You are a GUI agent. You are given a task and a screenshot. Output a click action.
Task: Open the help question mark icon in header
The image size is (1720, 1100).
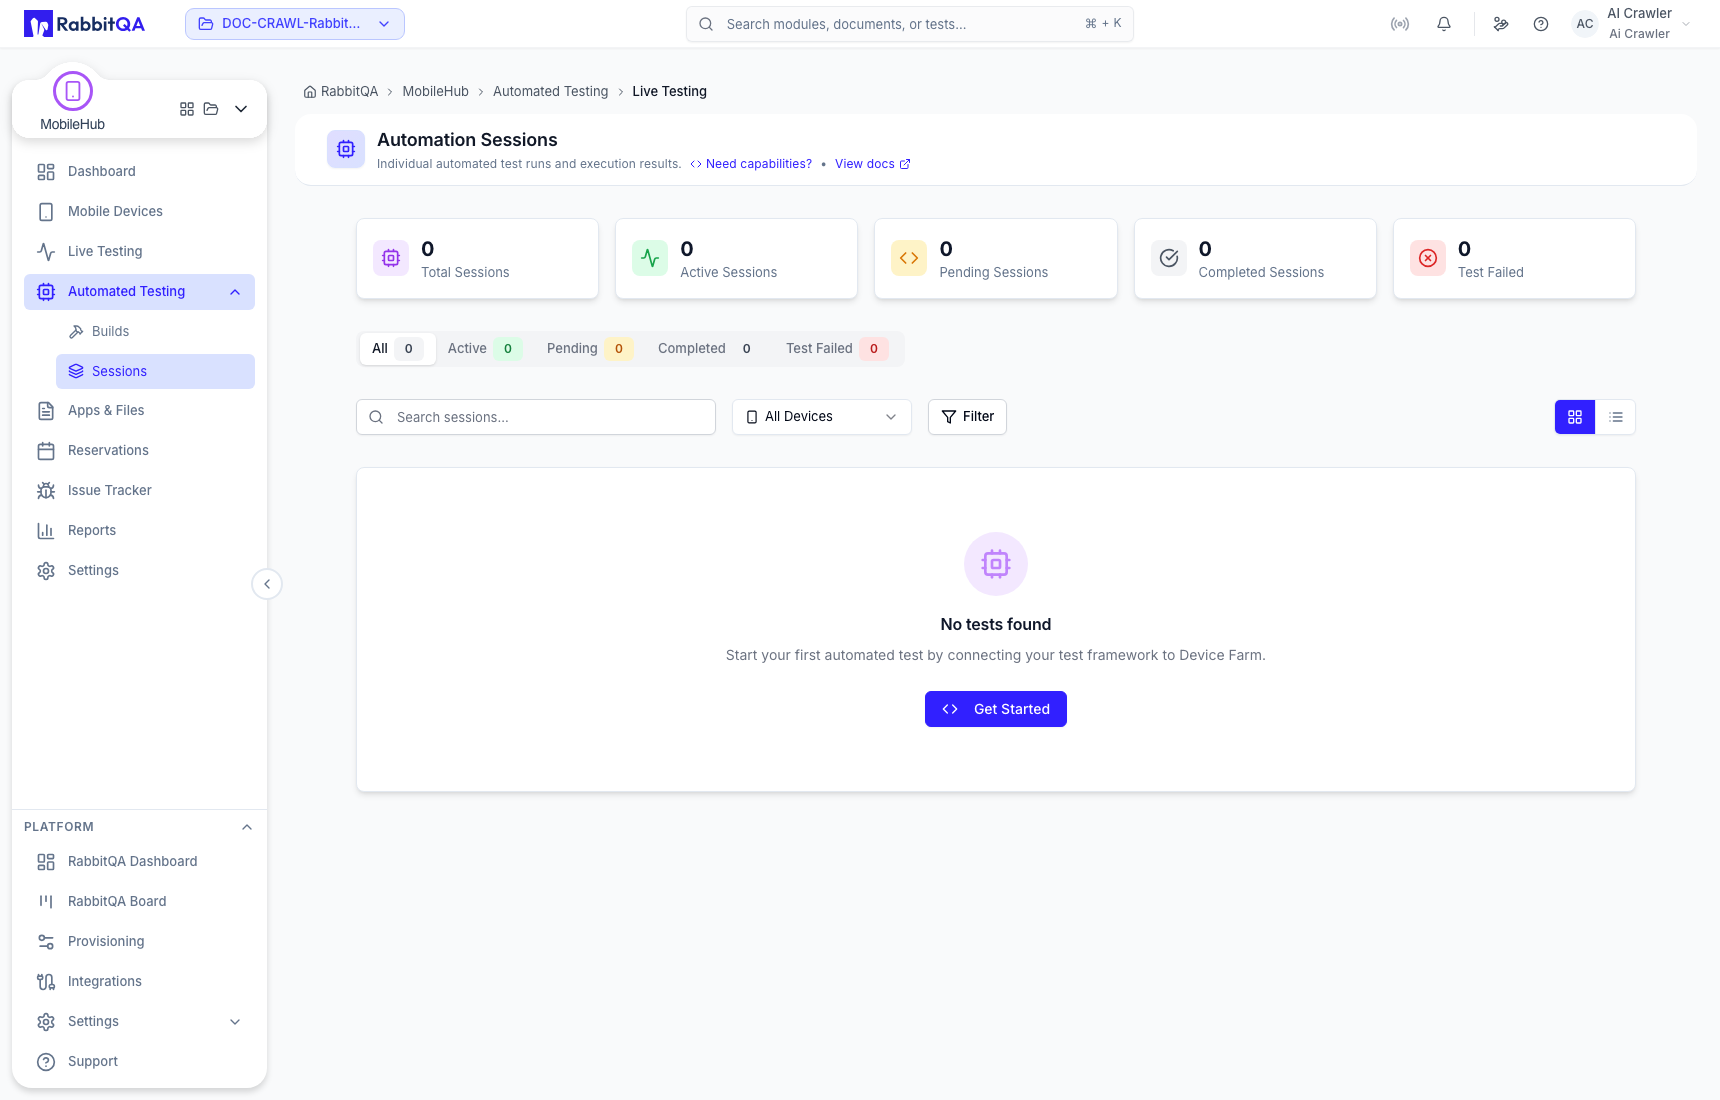(1541, 24)
